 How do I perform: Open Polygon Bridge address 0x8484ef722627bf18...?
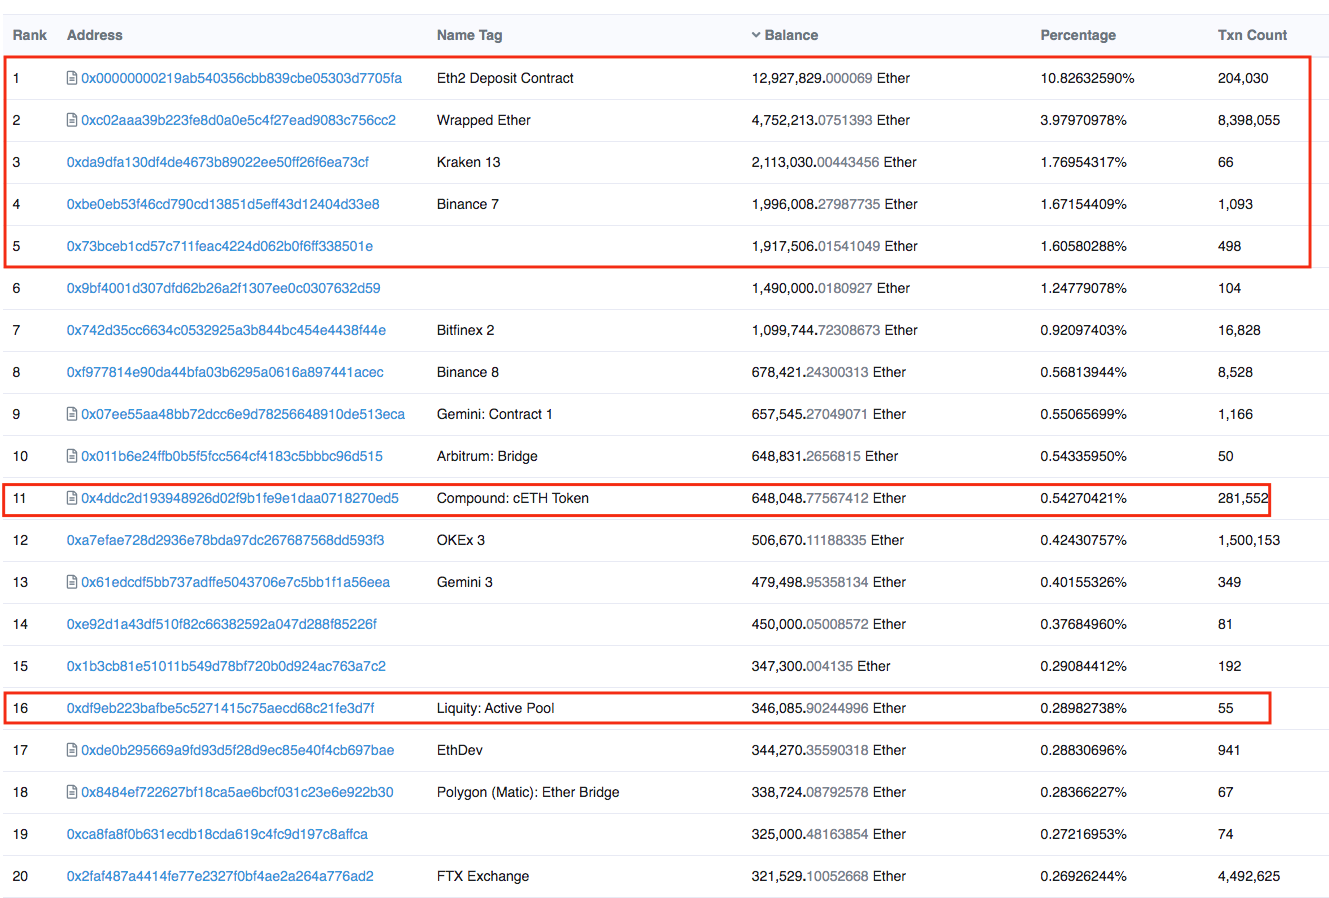[237, 792]
